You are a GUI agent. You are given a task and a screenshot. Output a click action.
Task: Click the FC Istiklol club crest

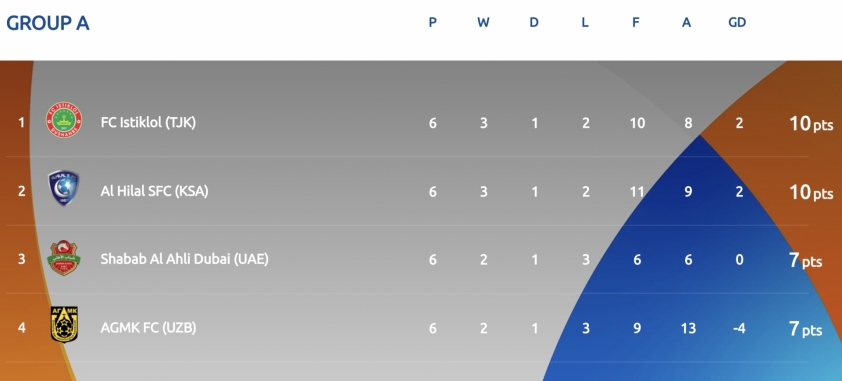pyautogui.click(x=64, y=120)
